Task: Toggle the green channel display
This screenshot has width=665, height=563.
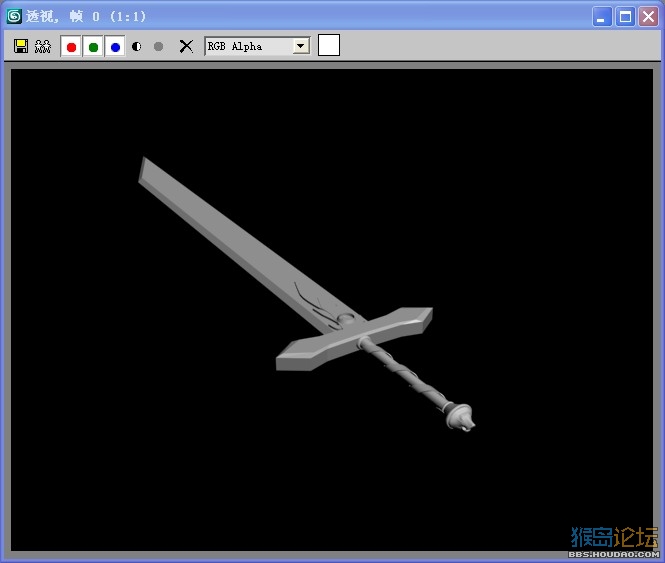Action: click(x=93, y=47)
